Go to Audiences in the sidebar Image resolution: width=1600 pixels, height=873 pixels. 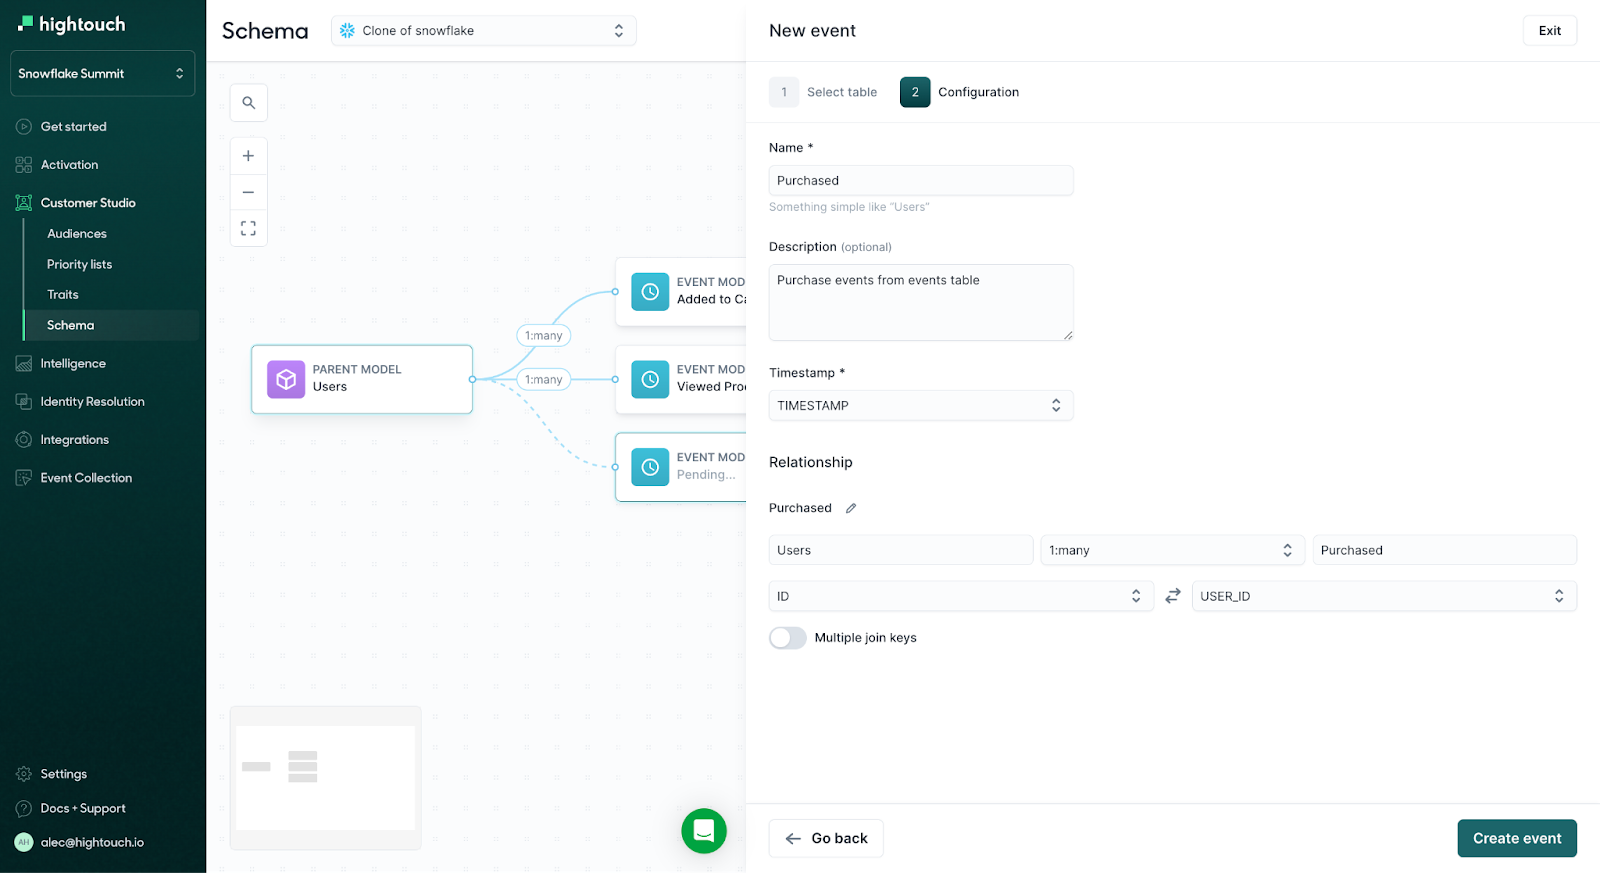77,234
